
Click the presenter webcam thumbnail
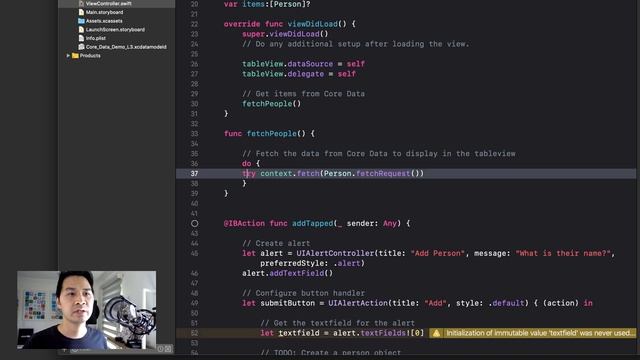tap(87, 310)
